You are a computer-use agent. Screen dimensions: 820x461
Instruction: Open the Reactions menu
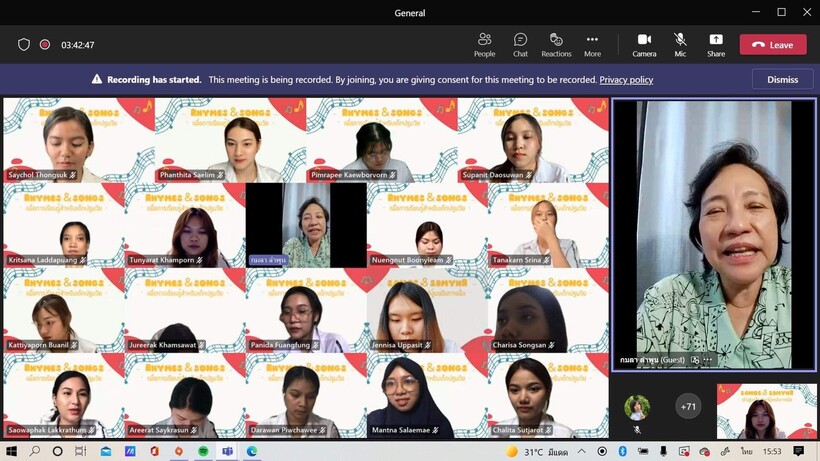[x=556, y=44]
